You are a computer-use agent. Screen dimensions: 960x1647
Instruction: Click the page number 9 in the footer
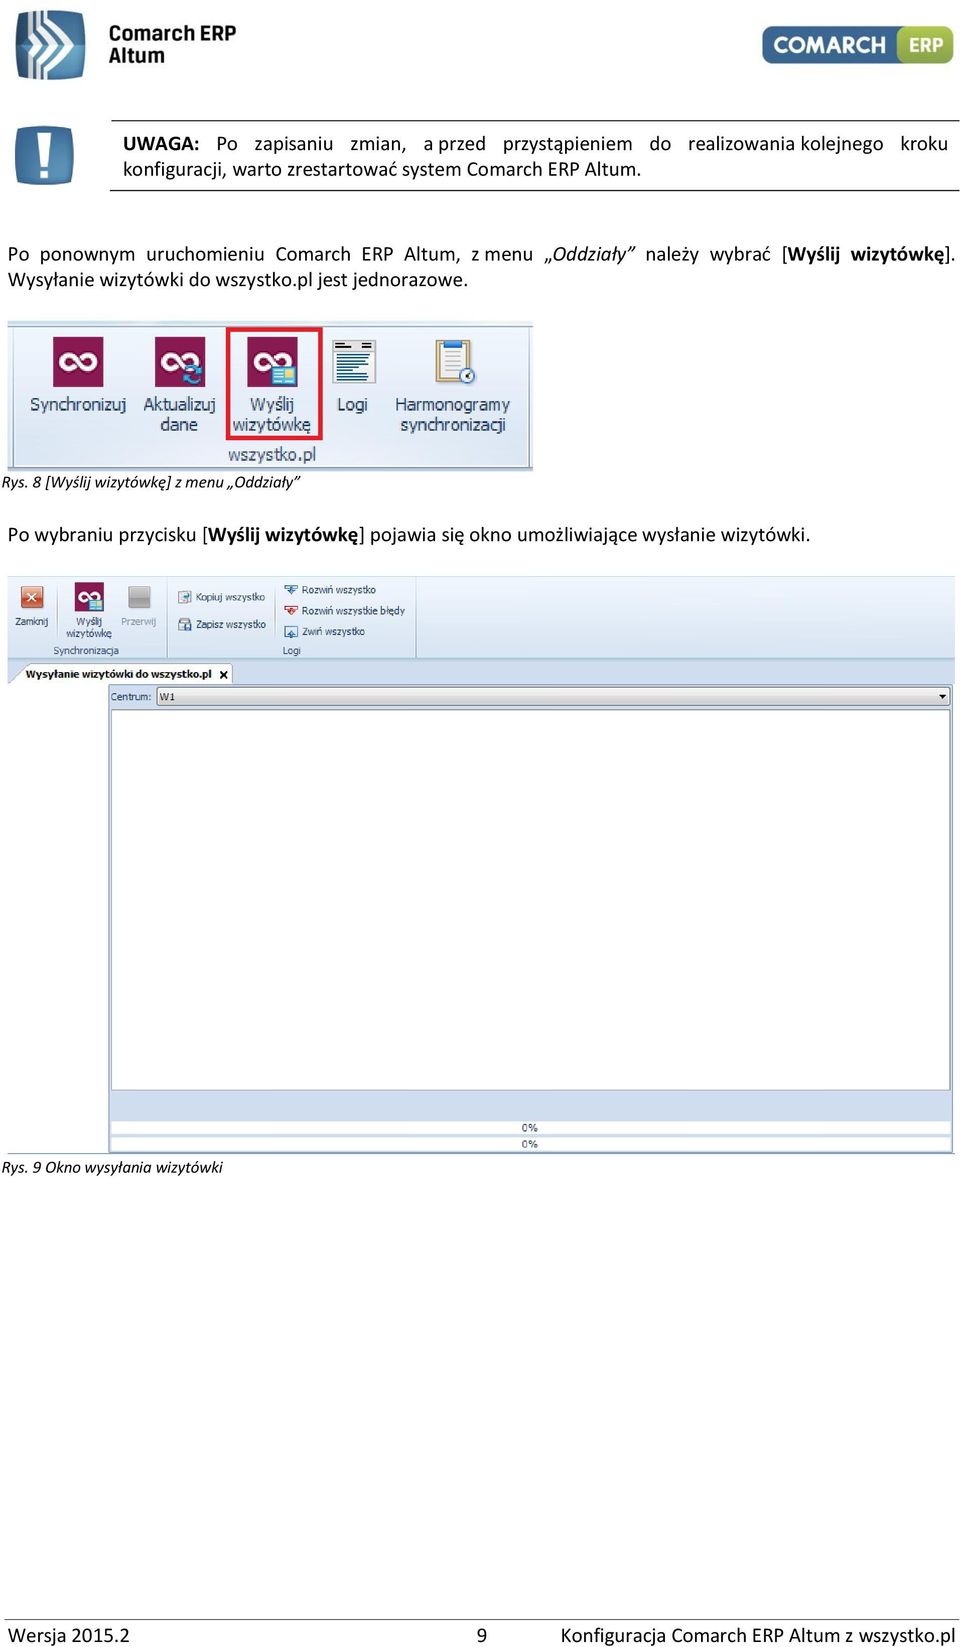(482, 1635)
